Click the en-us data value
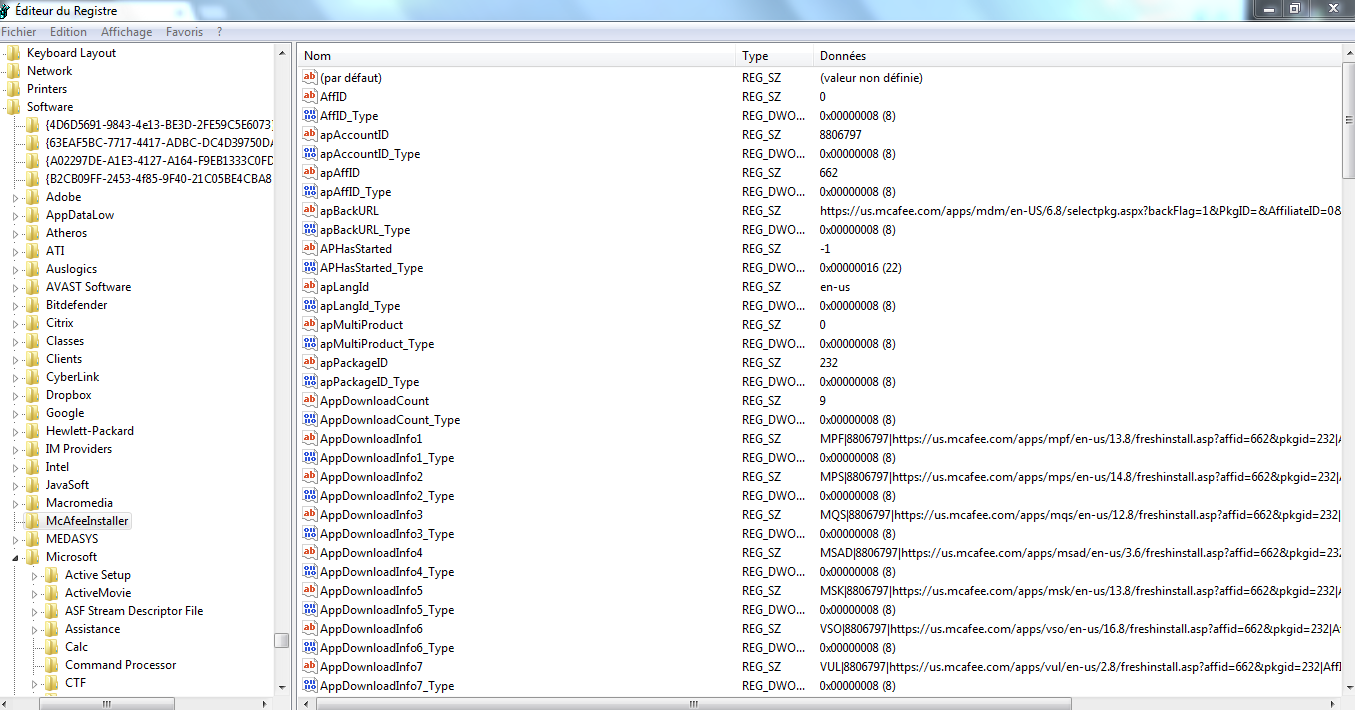Image resolution: width=1355 pixels, height=710 pixels. tap(835, 286)
